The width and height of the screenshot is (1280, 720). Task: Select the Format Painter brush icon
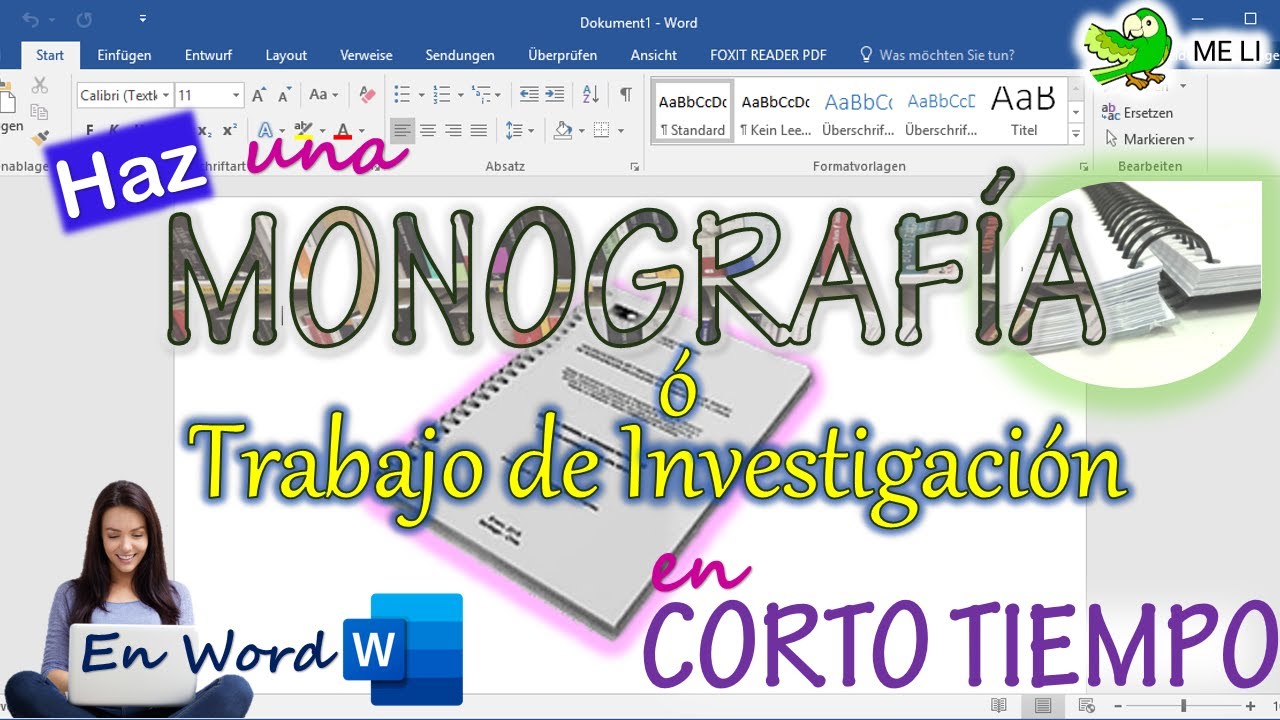click(40, 137)
